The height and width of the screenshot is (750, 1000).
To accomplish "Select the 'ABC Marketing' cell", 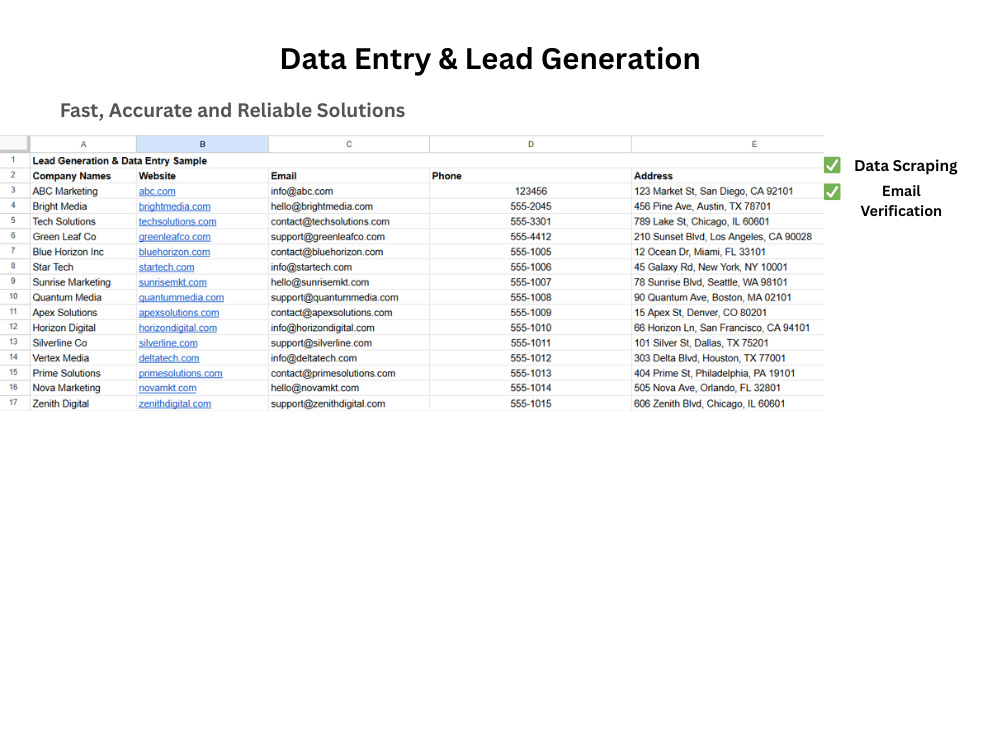I will (x=83, y=191).
